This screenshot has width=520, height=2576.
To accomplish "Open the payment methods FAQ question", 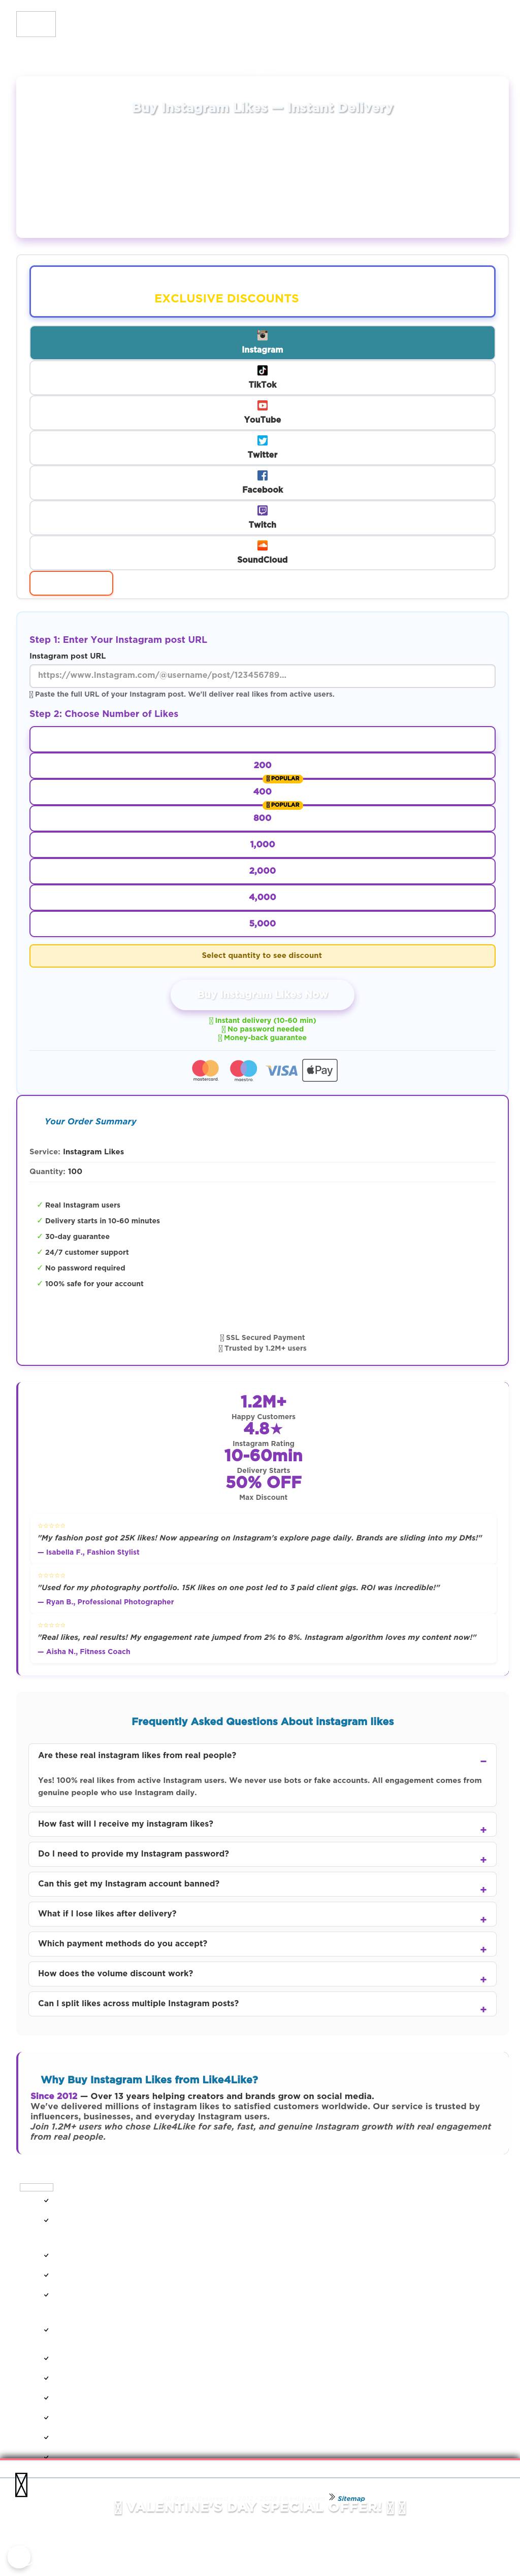I will [x=483, y=1949].
